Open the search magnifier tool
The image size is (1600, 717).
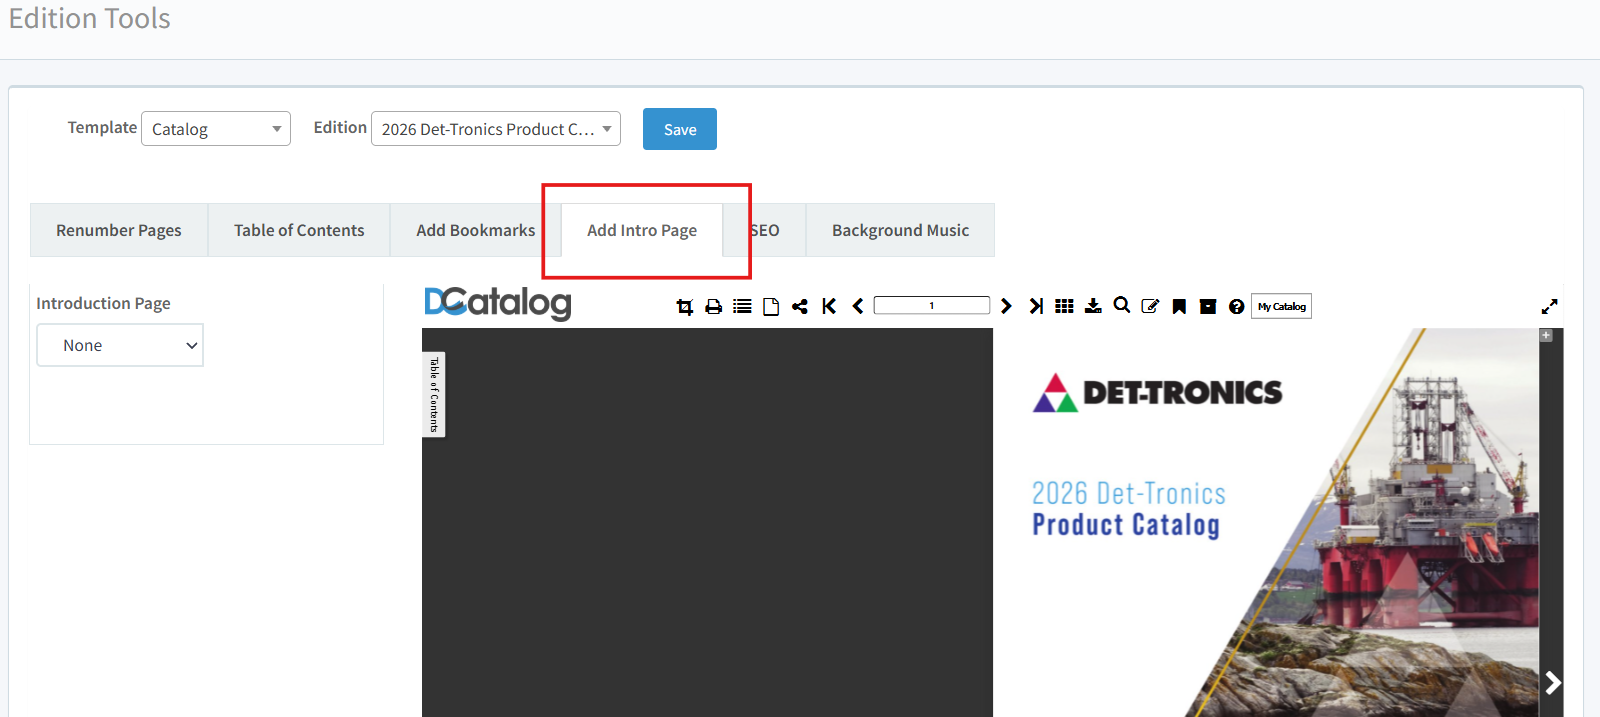[x=1122, y=305]
